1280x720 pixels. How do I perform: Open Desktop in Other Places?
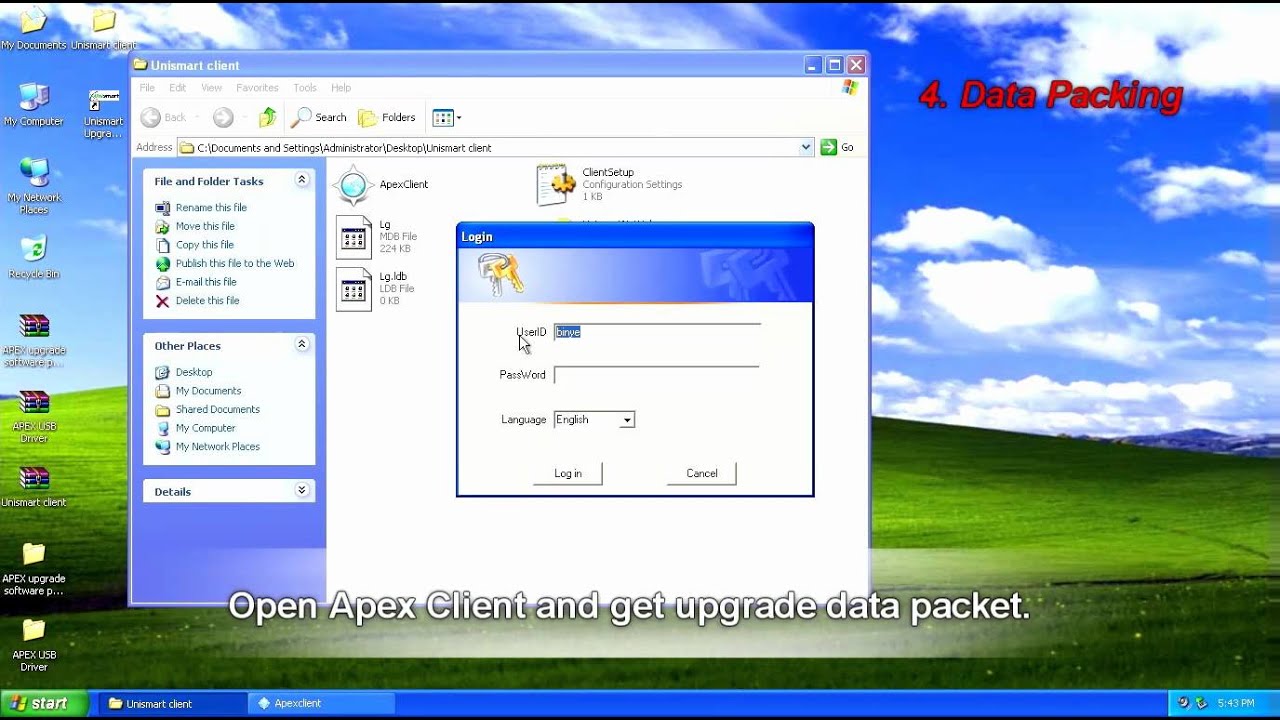click(194, 372)
